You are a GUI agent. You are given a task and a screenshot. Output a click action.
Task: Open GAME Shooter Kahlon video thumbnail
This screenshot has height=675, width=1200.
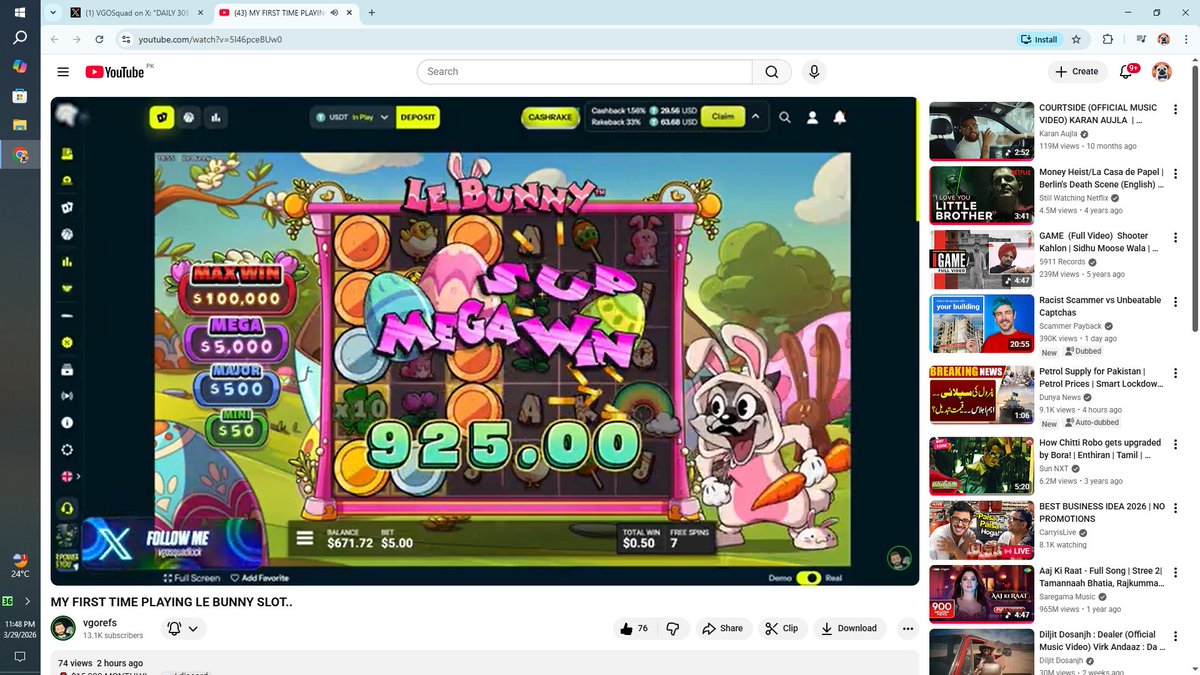pyautogui.click(x=981, y=259)
